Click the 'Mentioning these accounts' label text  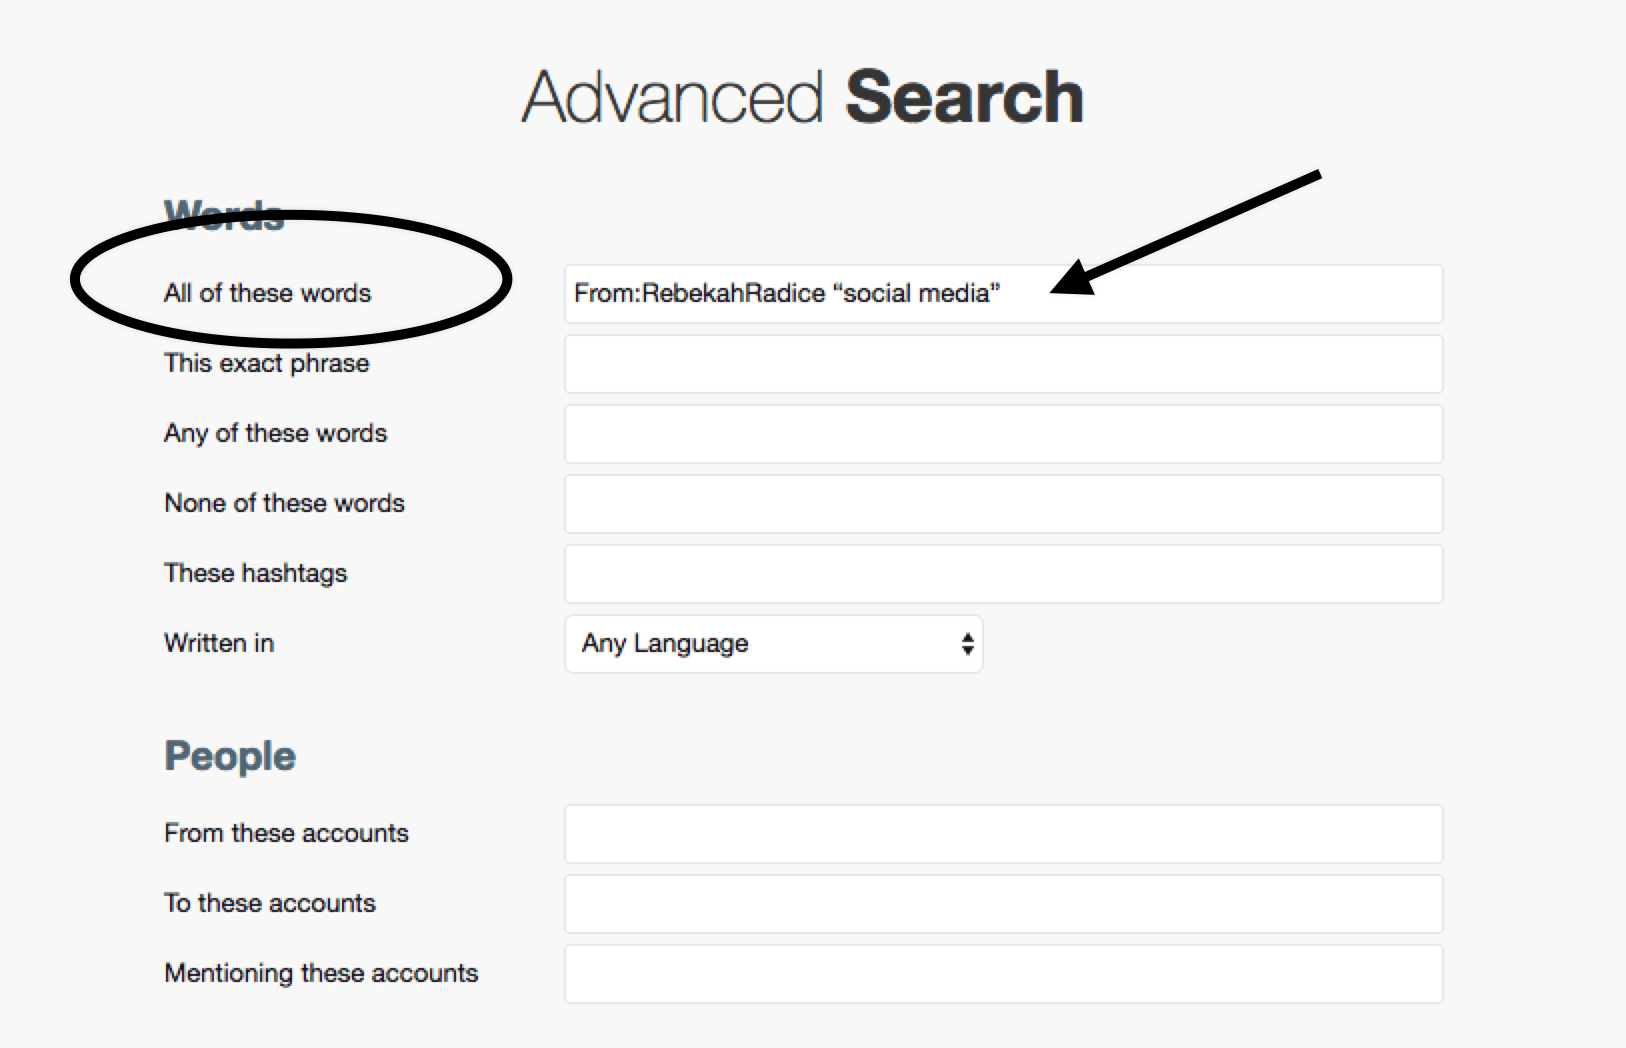[x=321, y=973]
